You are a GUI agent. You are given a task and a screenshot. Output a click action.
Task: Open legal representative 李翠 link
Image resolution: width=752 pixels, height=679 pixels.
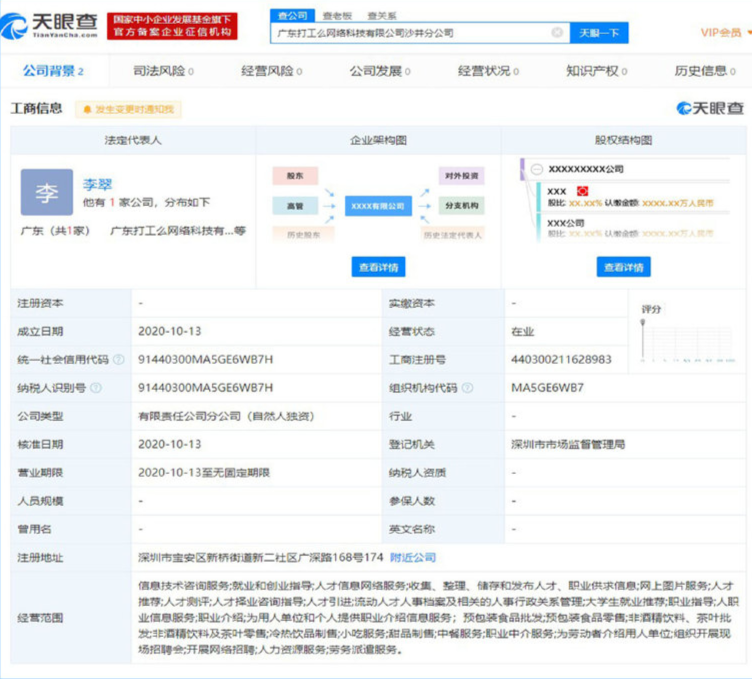point(97,185)
